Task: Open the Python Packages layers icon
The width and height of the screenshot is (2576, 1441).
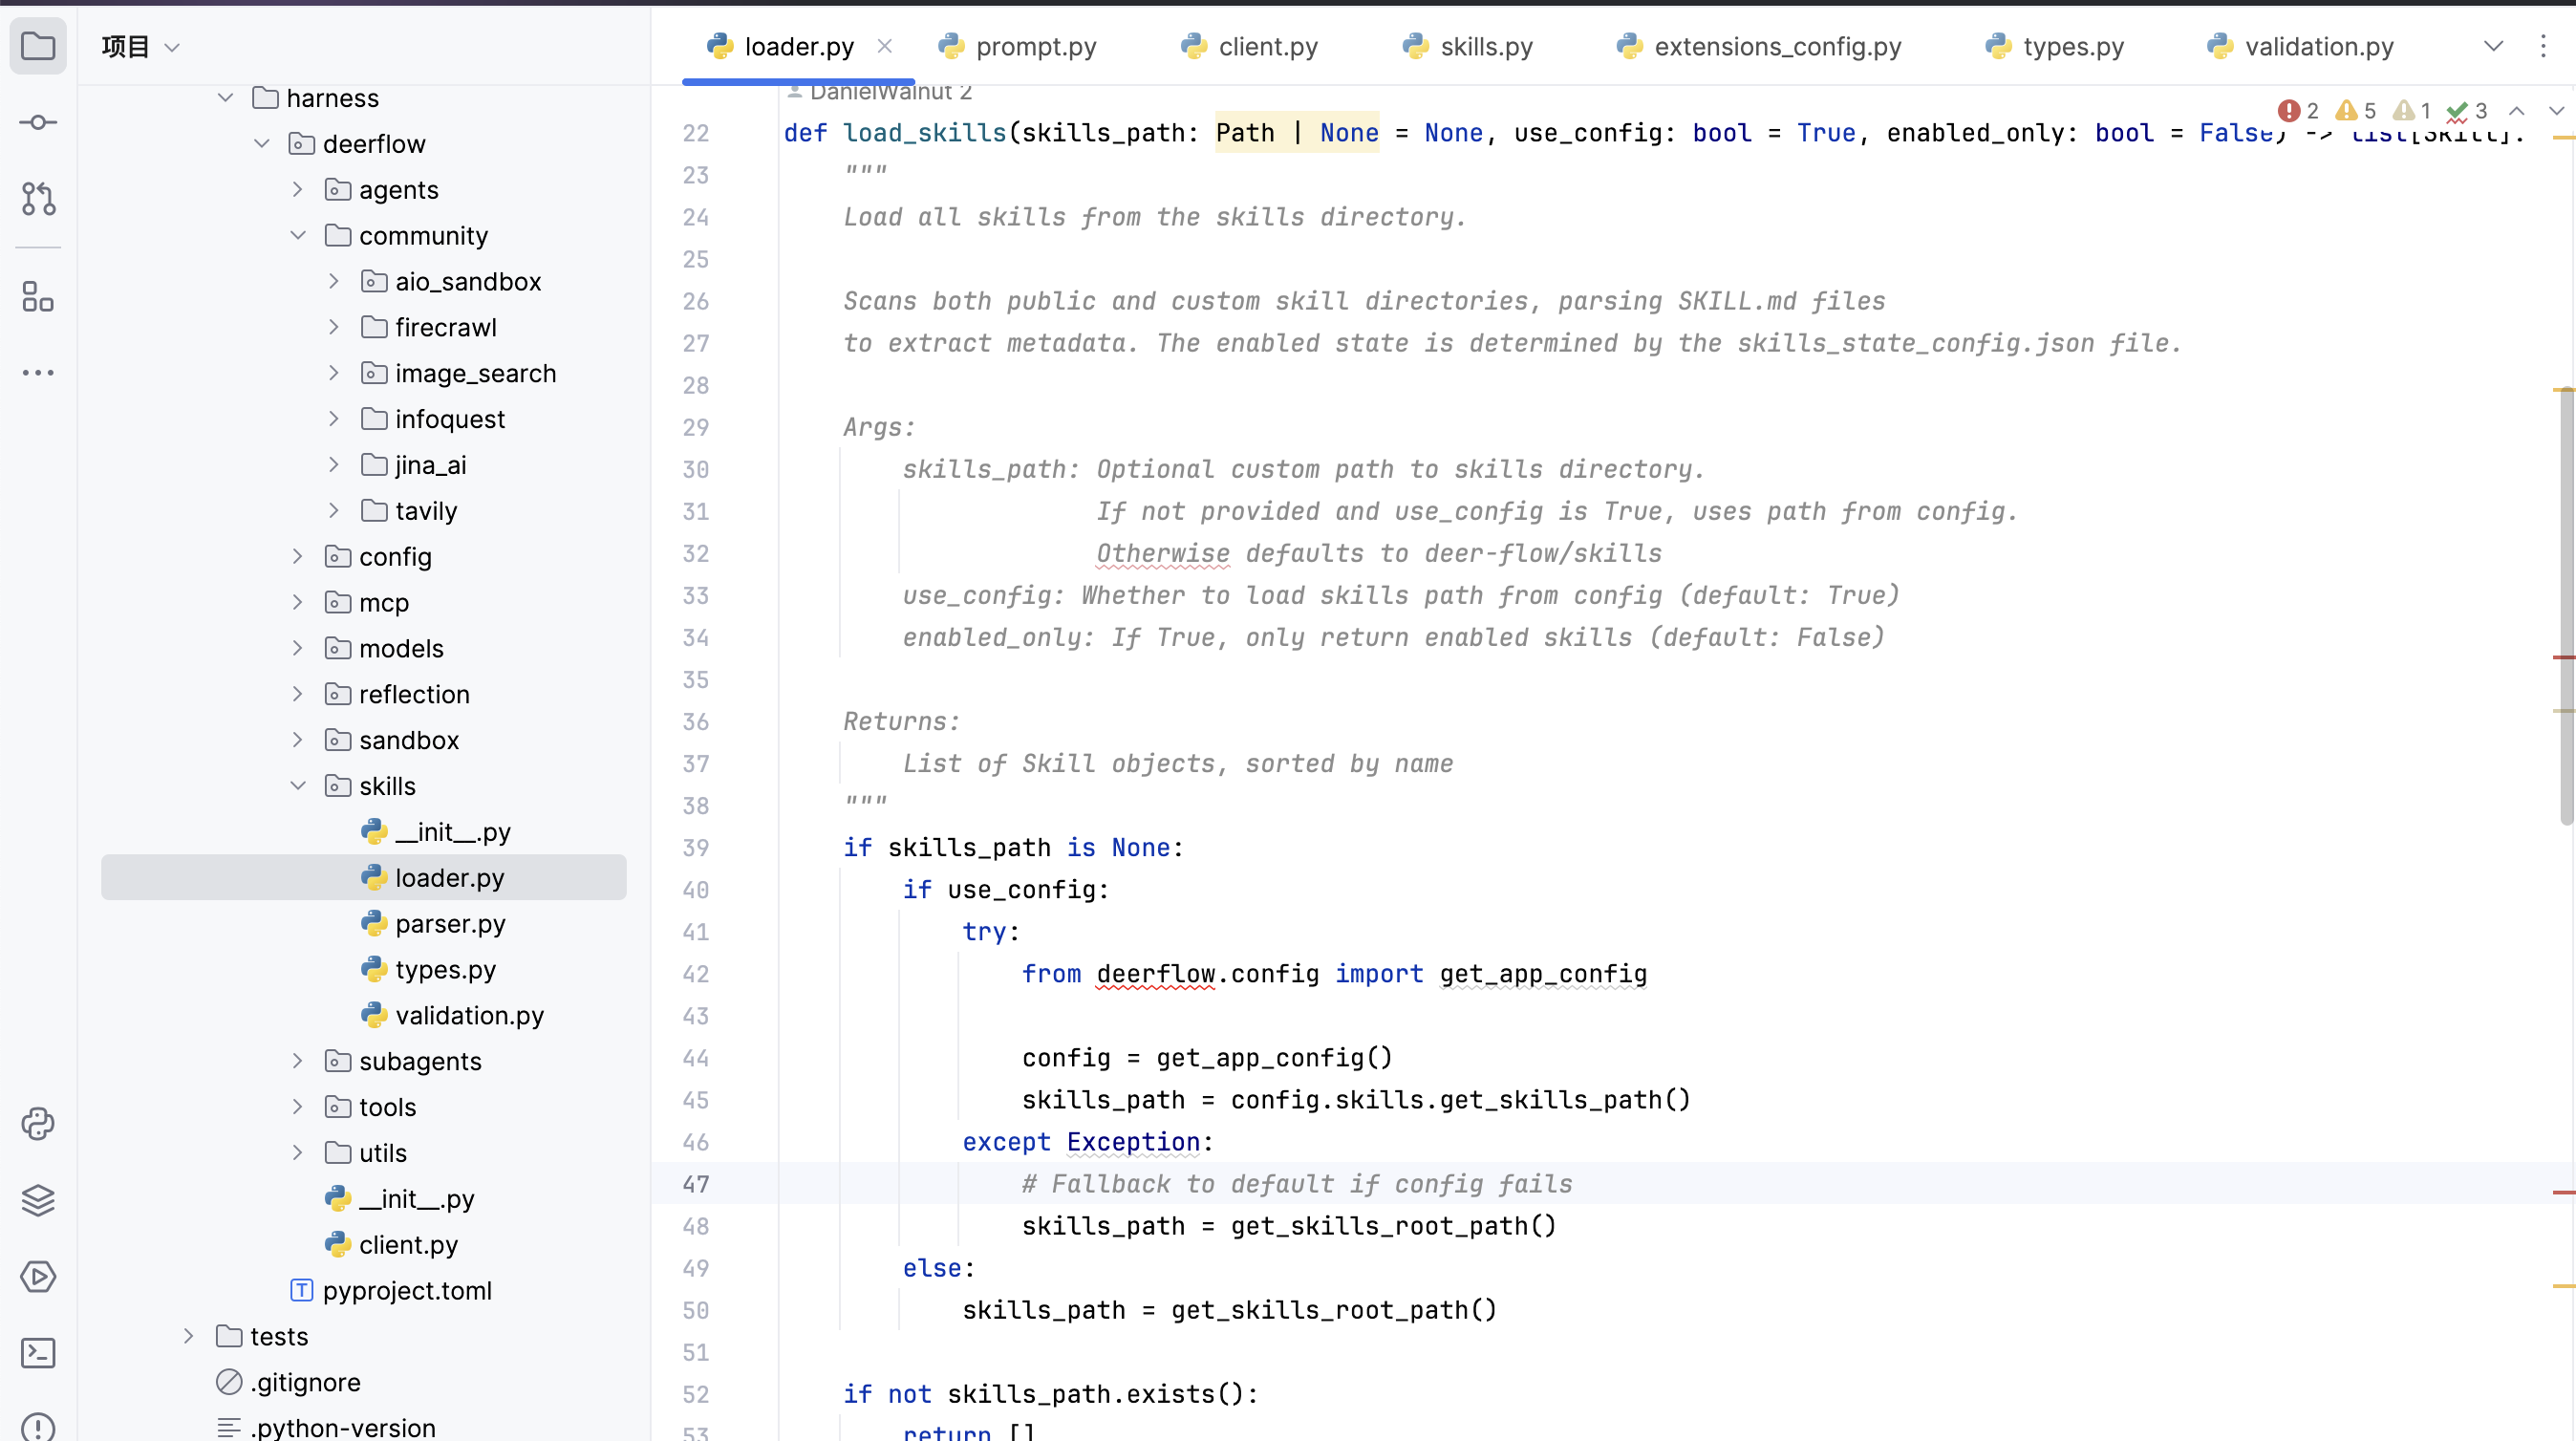Action: [x=38, y=1200]
